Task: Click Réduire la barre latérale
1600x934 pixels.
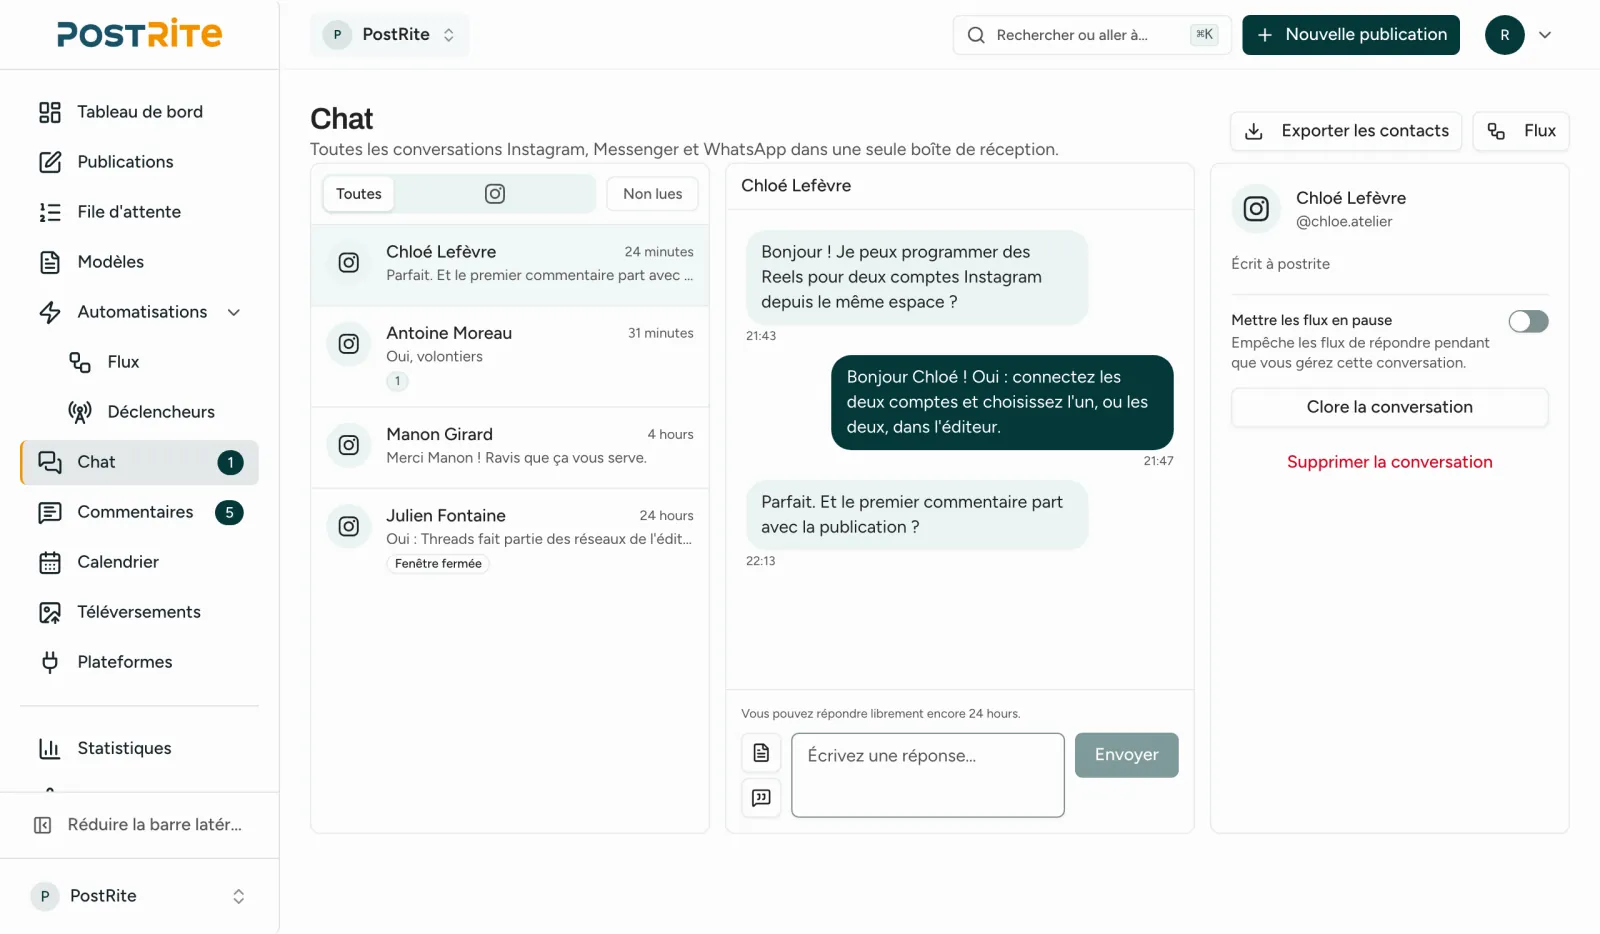Action: [x=139, y=825]
